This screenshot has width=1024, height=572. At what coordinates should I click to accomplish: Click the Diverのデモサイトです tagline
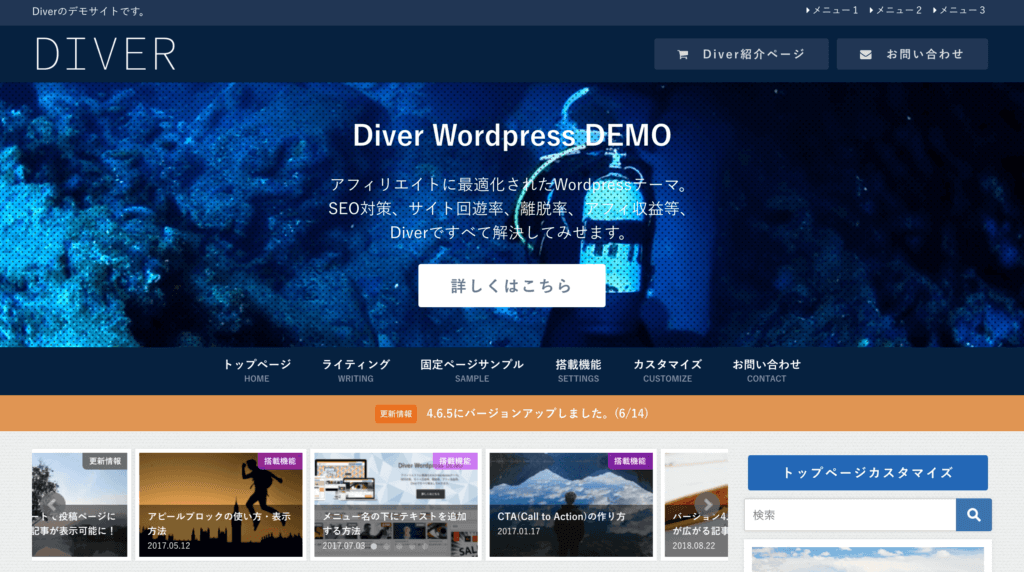(89, 11)
